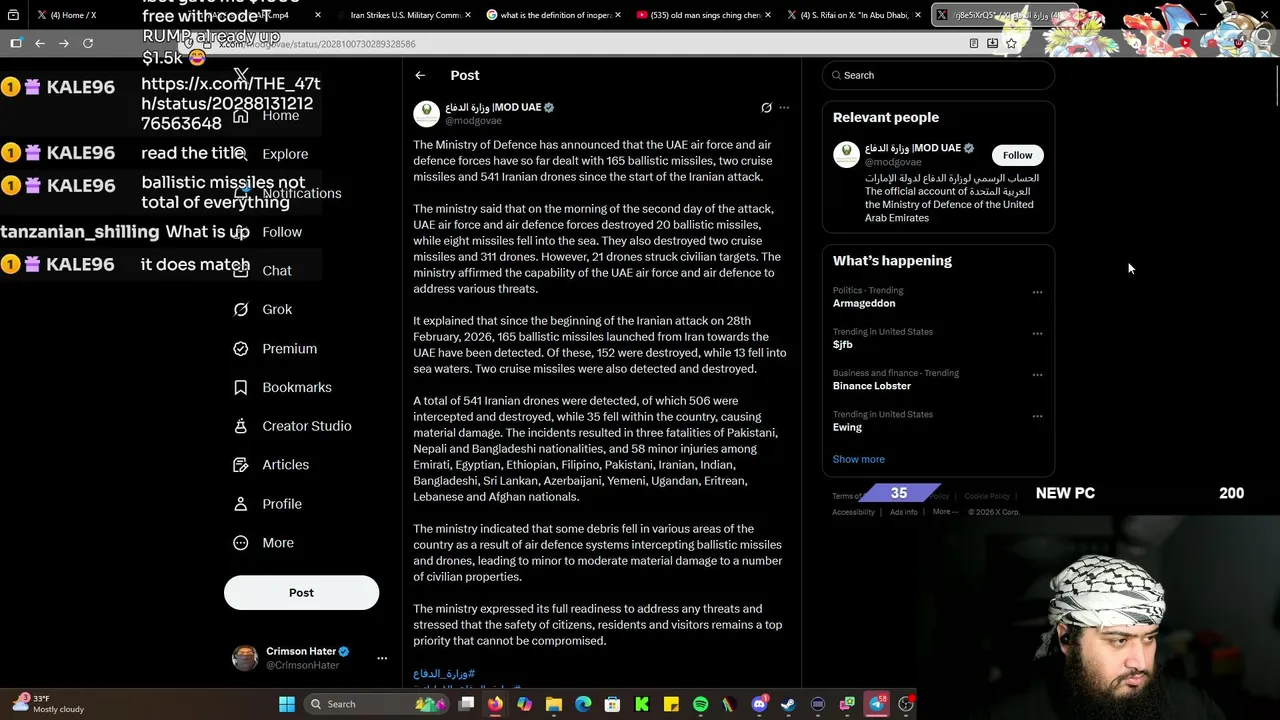
Task: Toggle reader view icon in address bar
Action: (974, 43)
